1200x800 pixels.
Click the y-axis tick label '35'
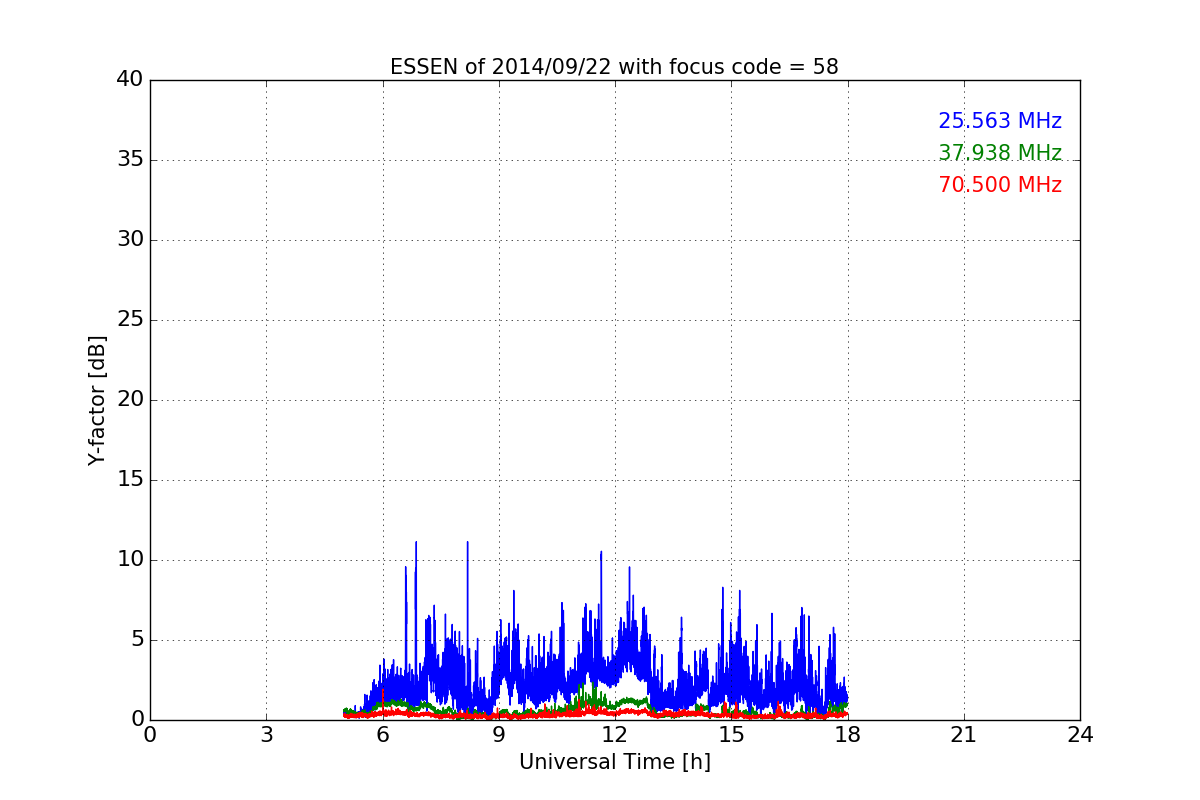pos(130,160)
